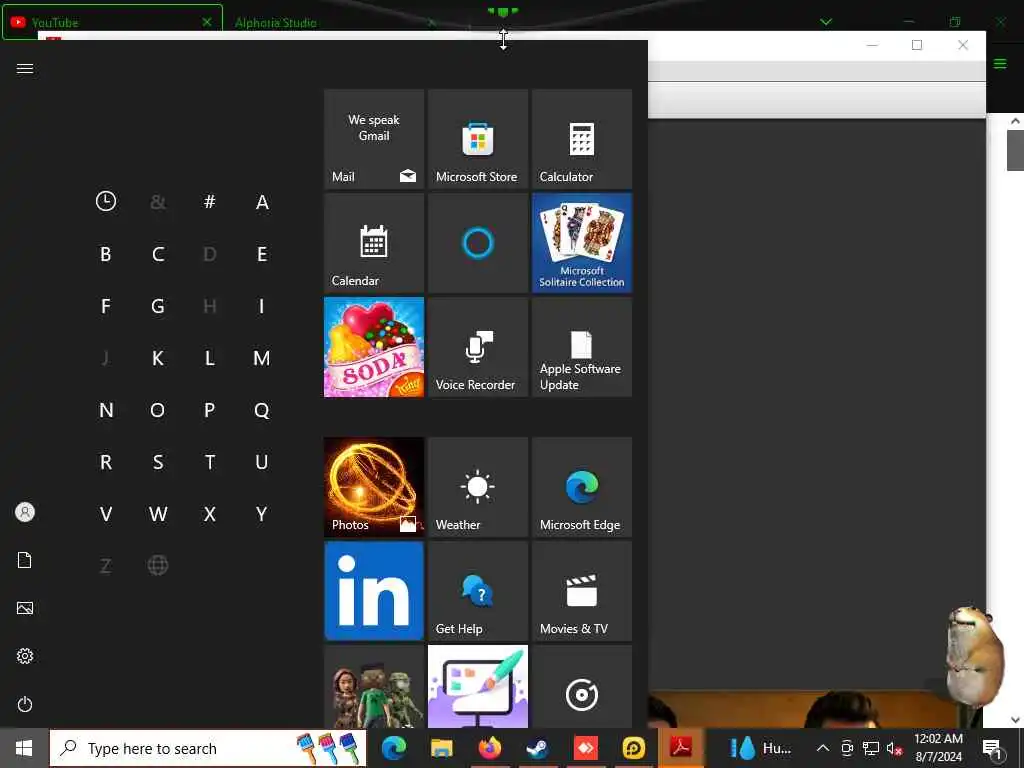Screen dimensions: 1024x768
Task: Open the Apple Software Update tile
Action: (x=582, y=347)
